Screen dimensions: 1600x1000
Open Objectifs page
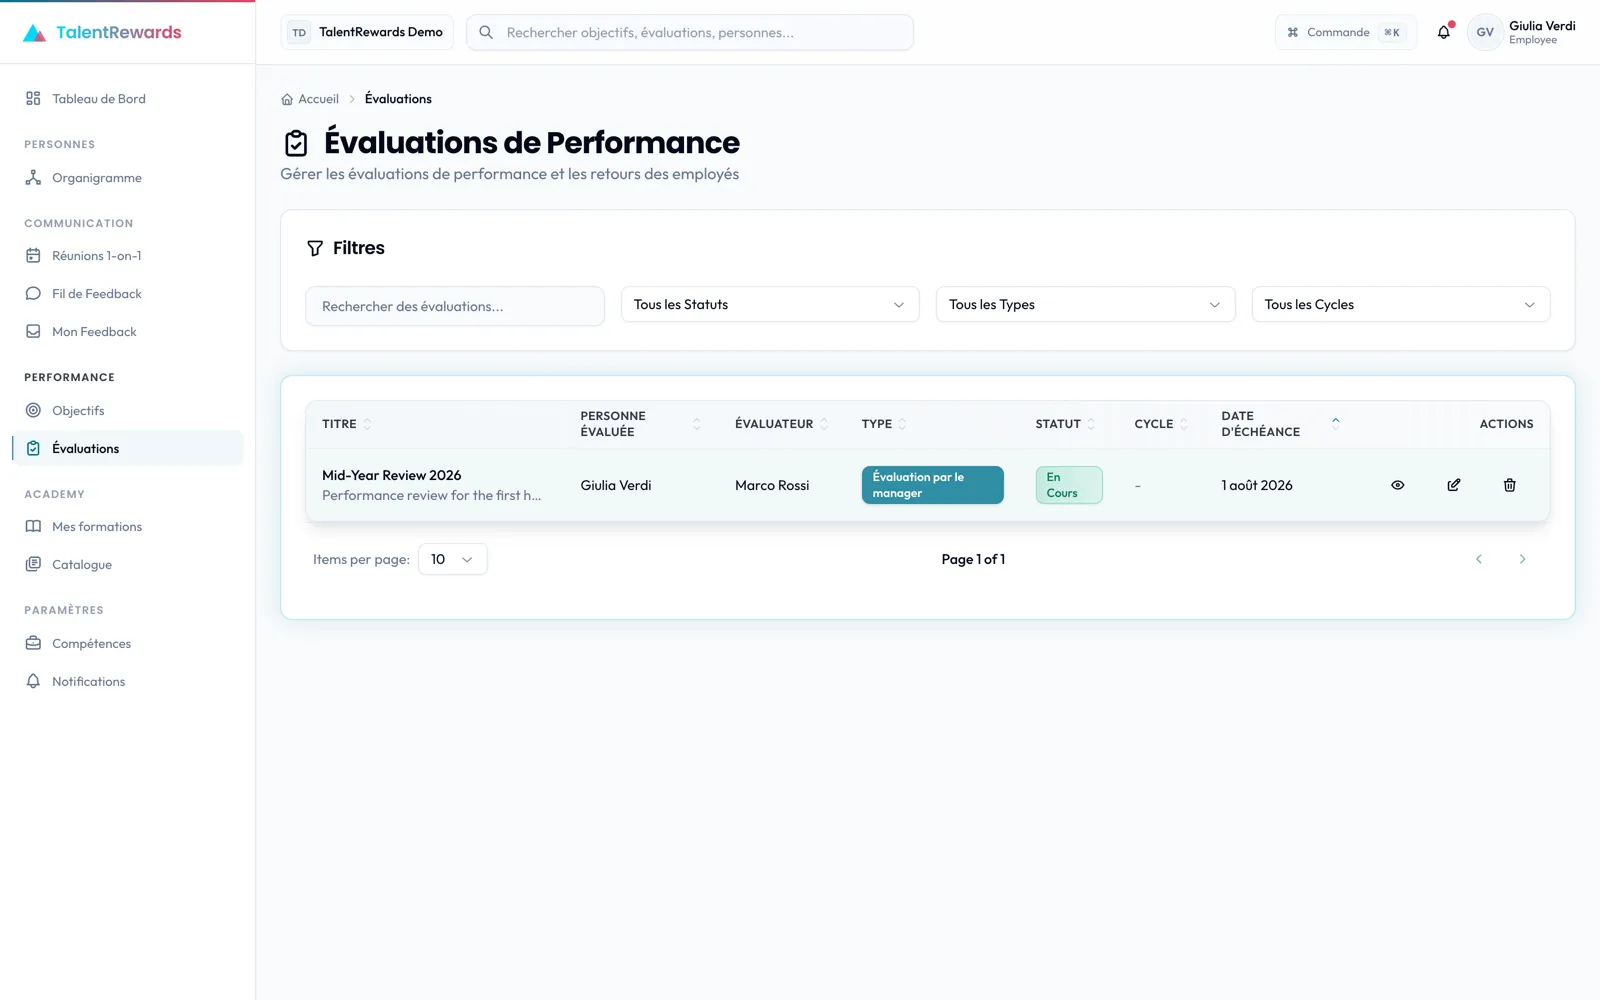pyautogui.click(x=128, y=411)
